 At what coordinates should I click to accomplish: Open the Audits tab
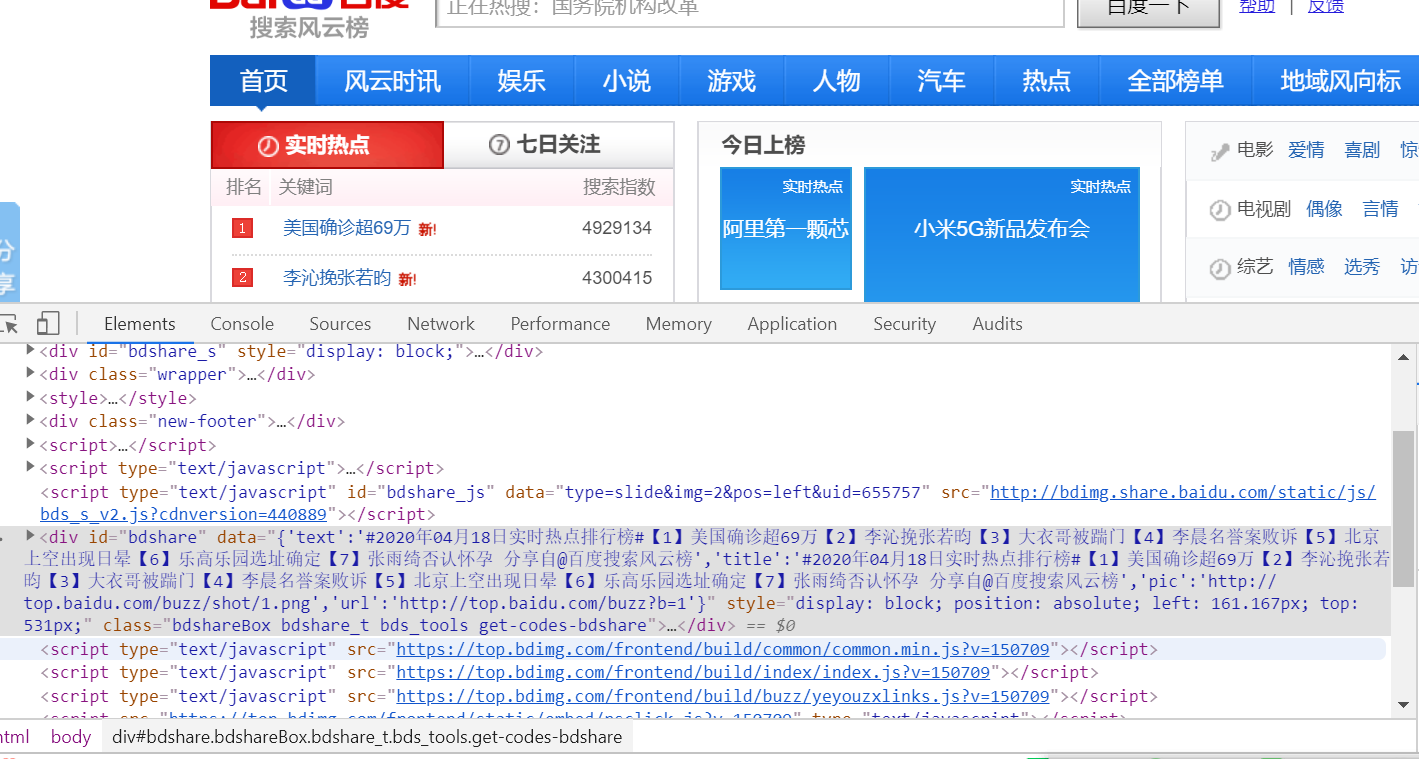(x=997, y=324)
